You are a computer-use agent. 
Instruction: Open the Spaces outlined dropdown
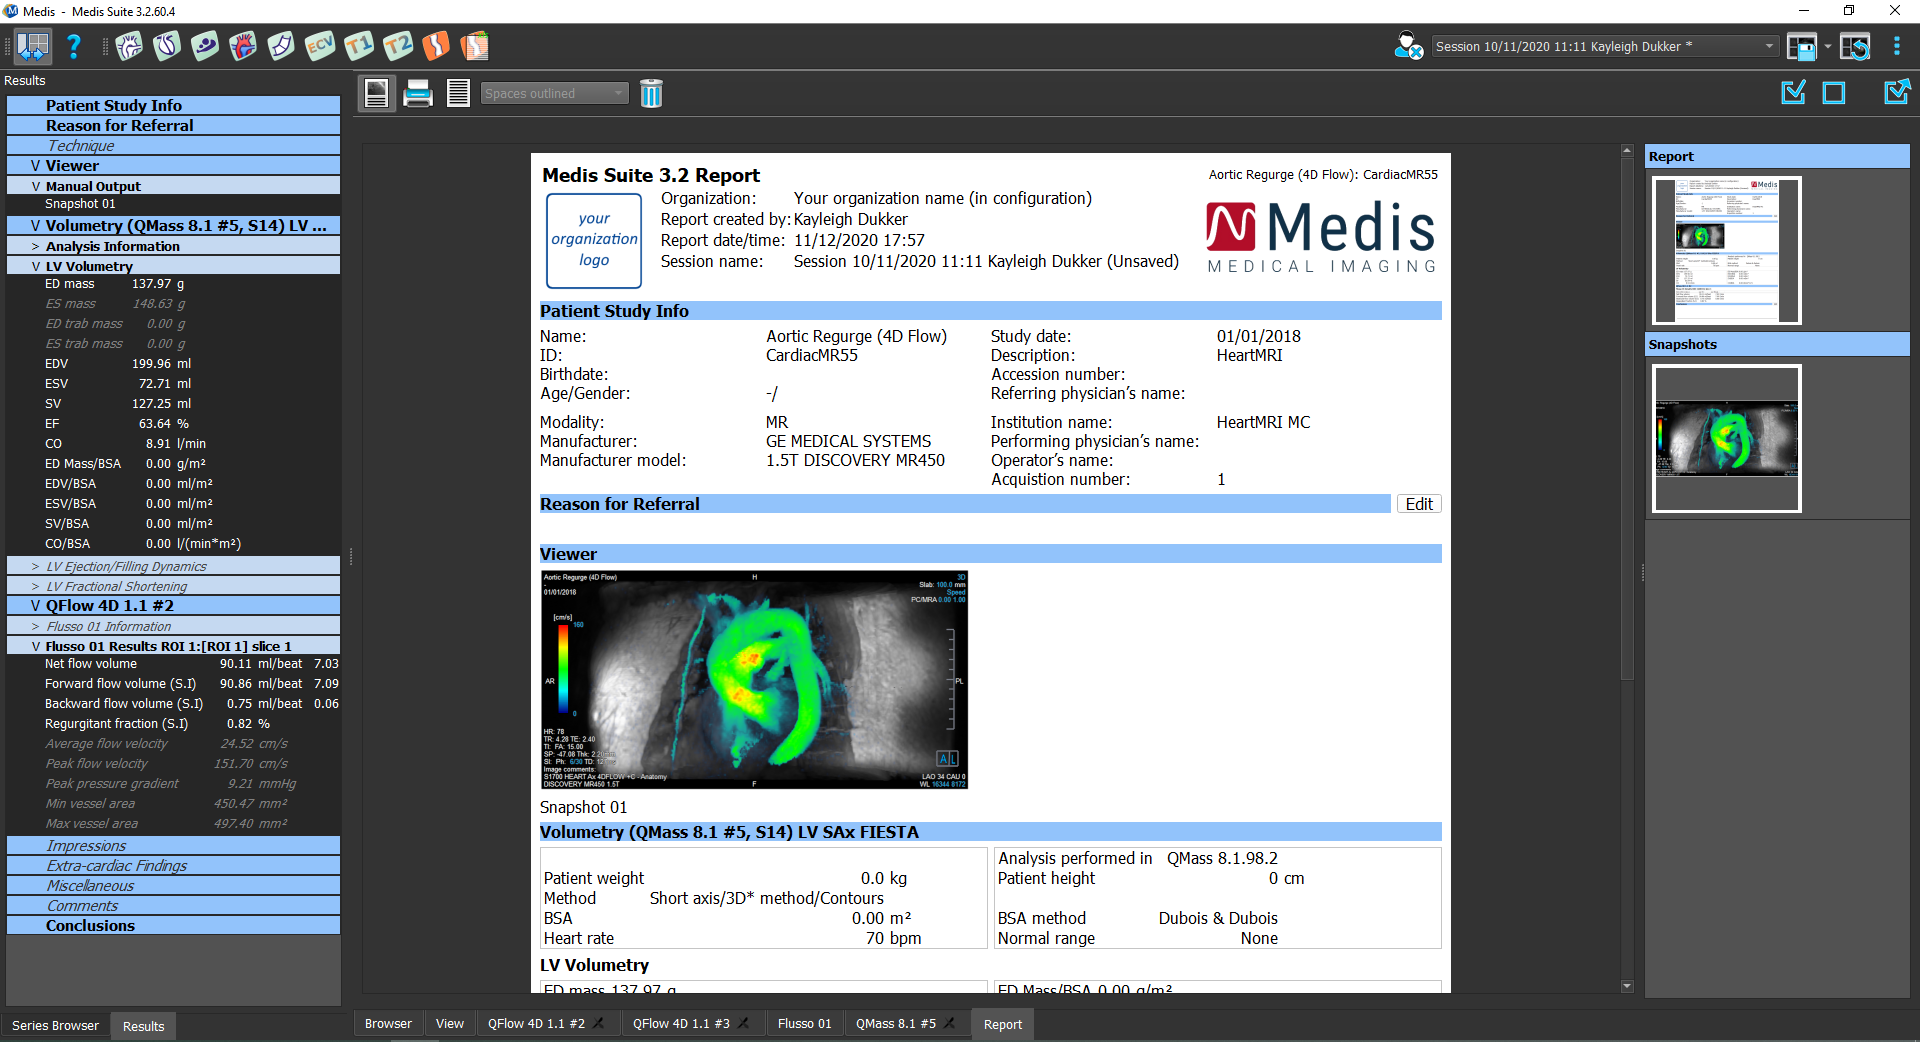click(554, 93)
